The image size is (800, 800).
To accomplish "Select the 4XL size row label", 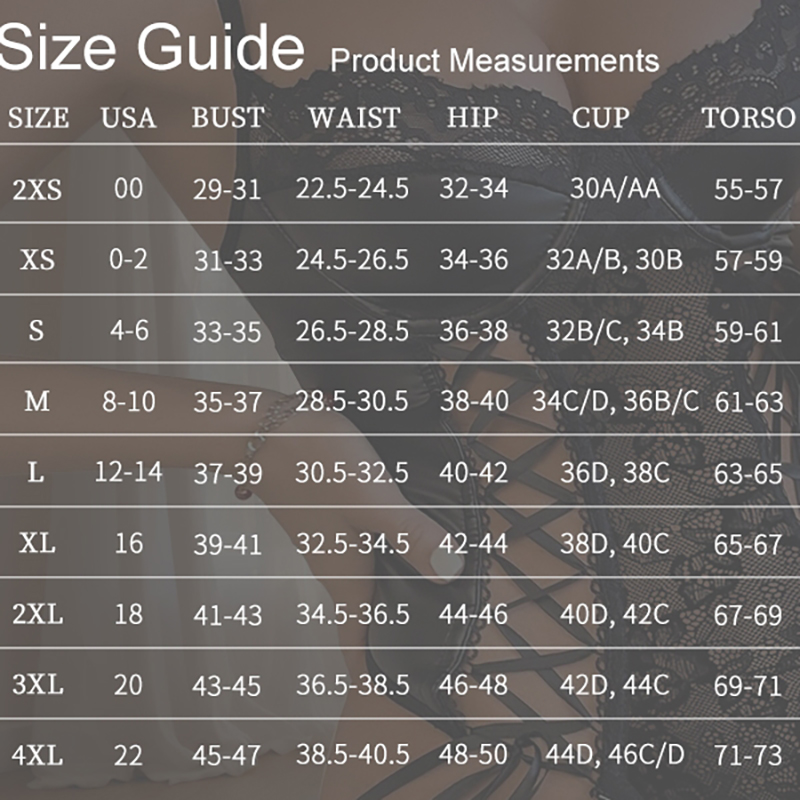I will (38, 756).
